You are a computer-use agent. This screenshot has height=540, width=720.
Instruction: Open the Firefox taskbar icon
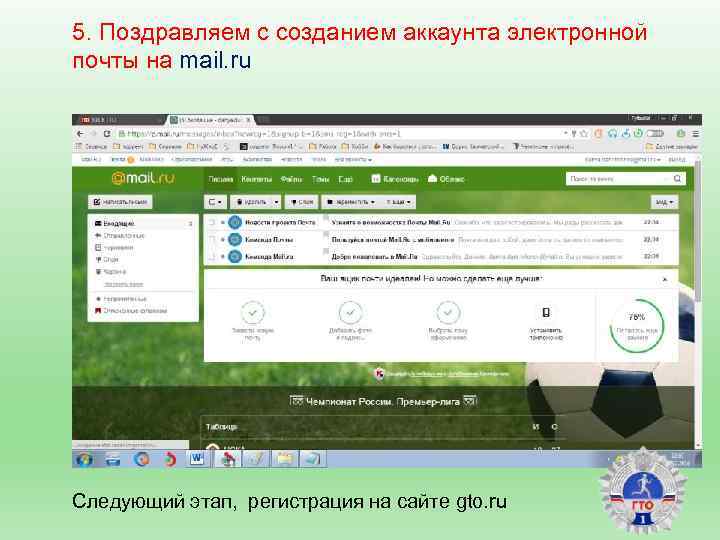141,459
